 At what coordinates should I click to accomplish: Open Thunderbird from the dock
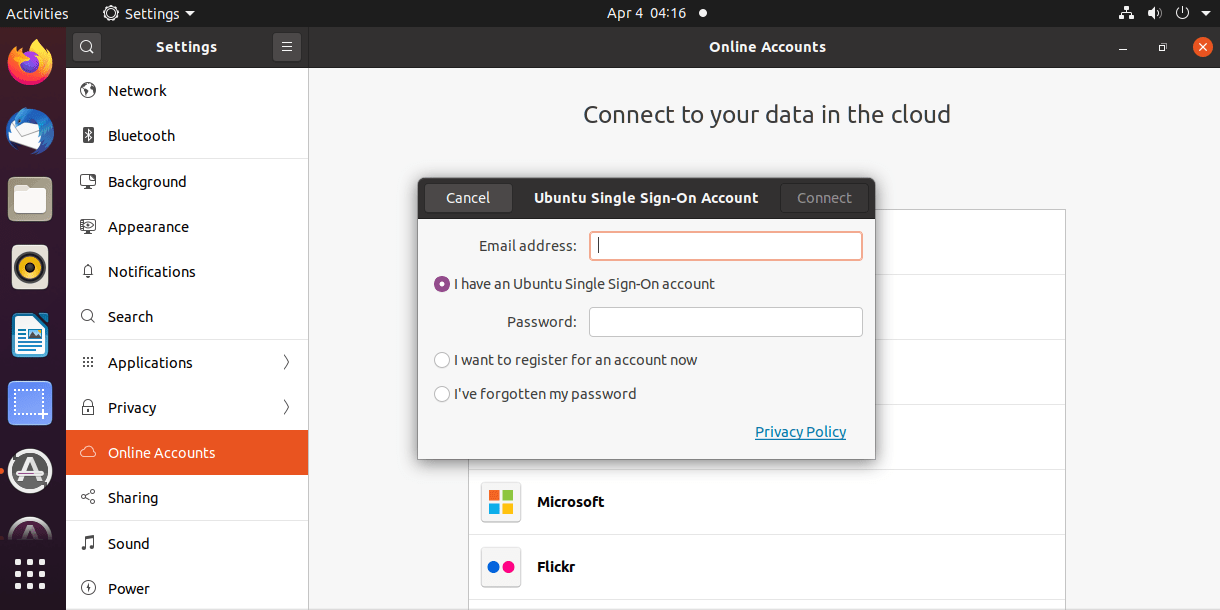coord(30,131)
